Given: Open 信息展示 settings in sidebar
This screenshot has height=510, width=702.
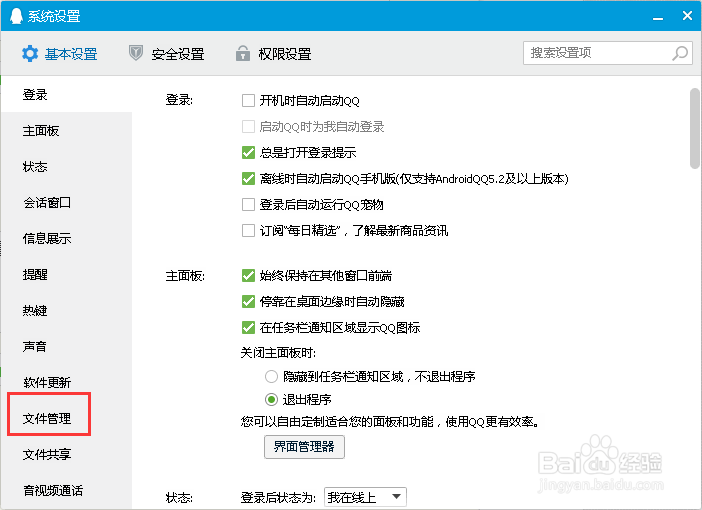Looking at the screenshot, I should [x=66, y=238].
